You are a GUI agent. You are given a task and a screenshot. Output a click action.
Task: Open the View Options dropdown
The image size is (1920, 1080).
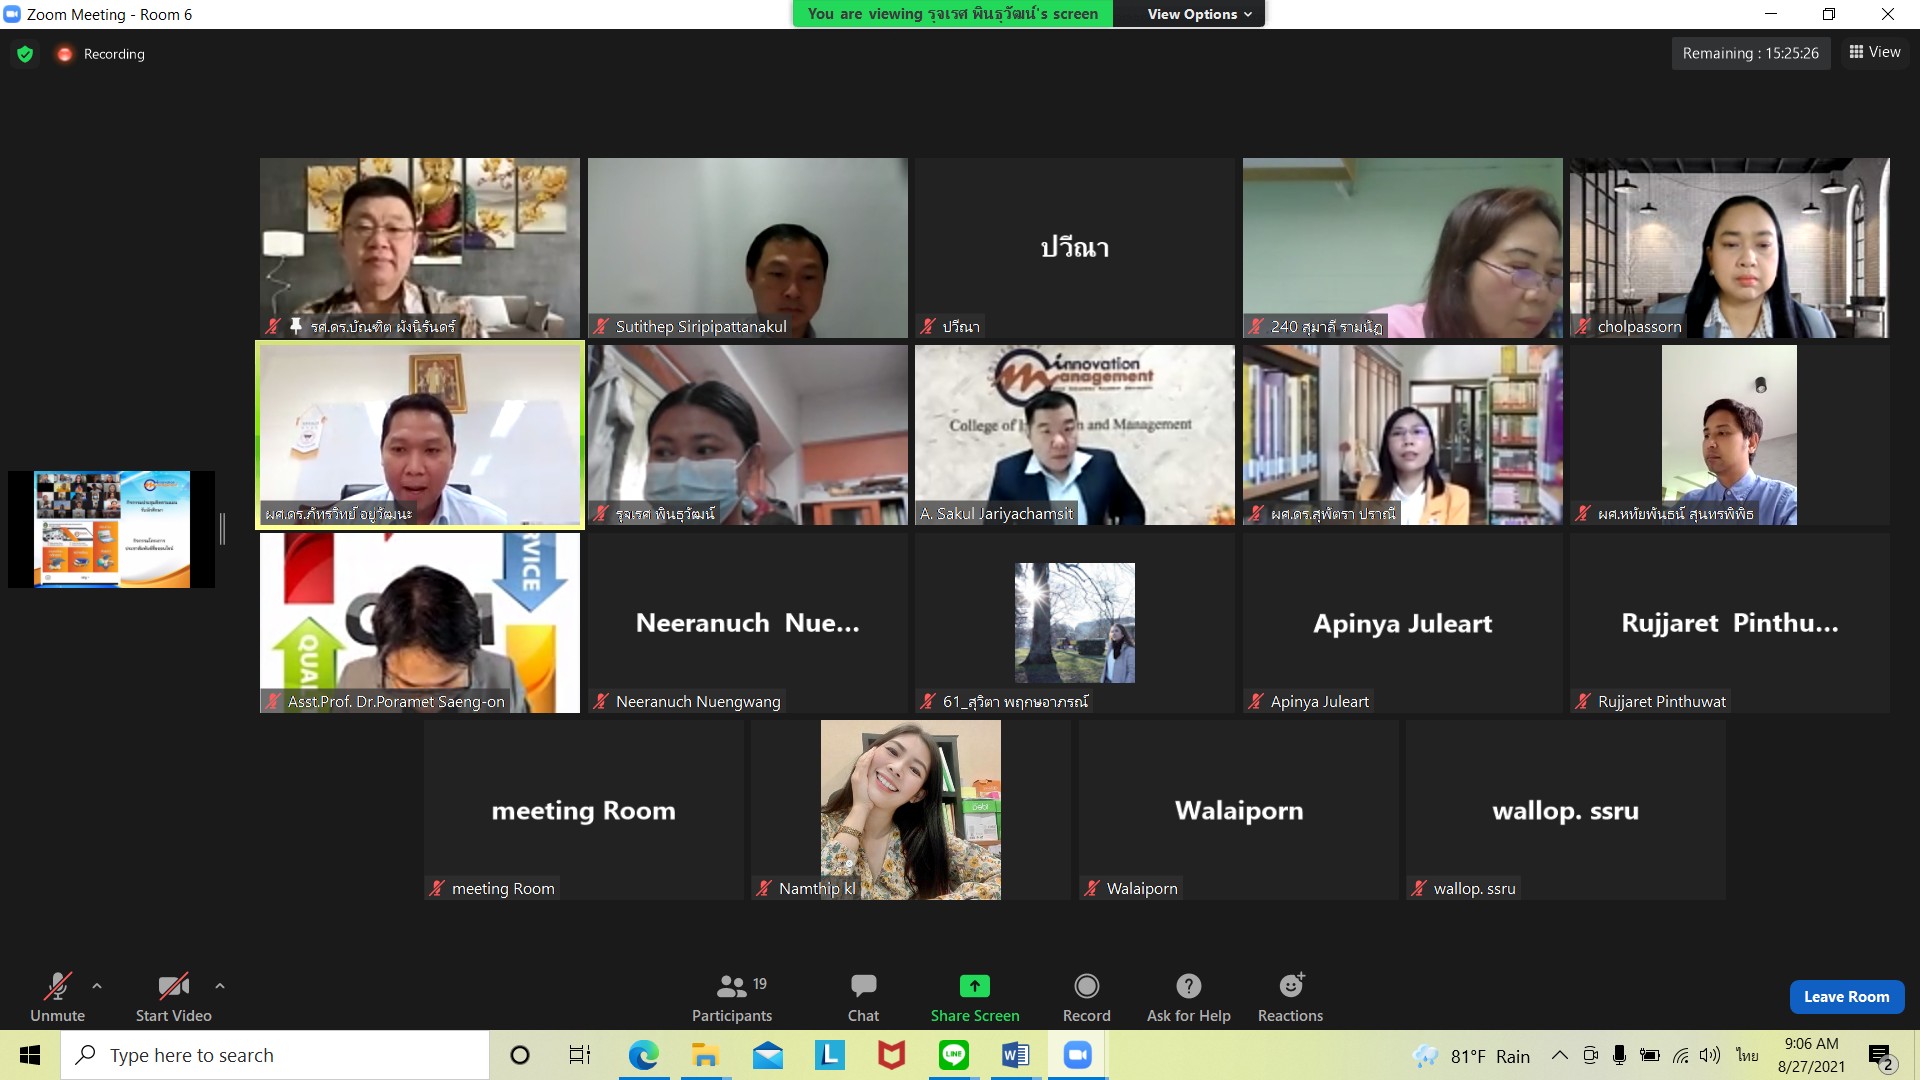(1198, 14)
